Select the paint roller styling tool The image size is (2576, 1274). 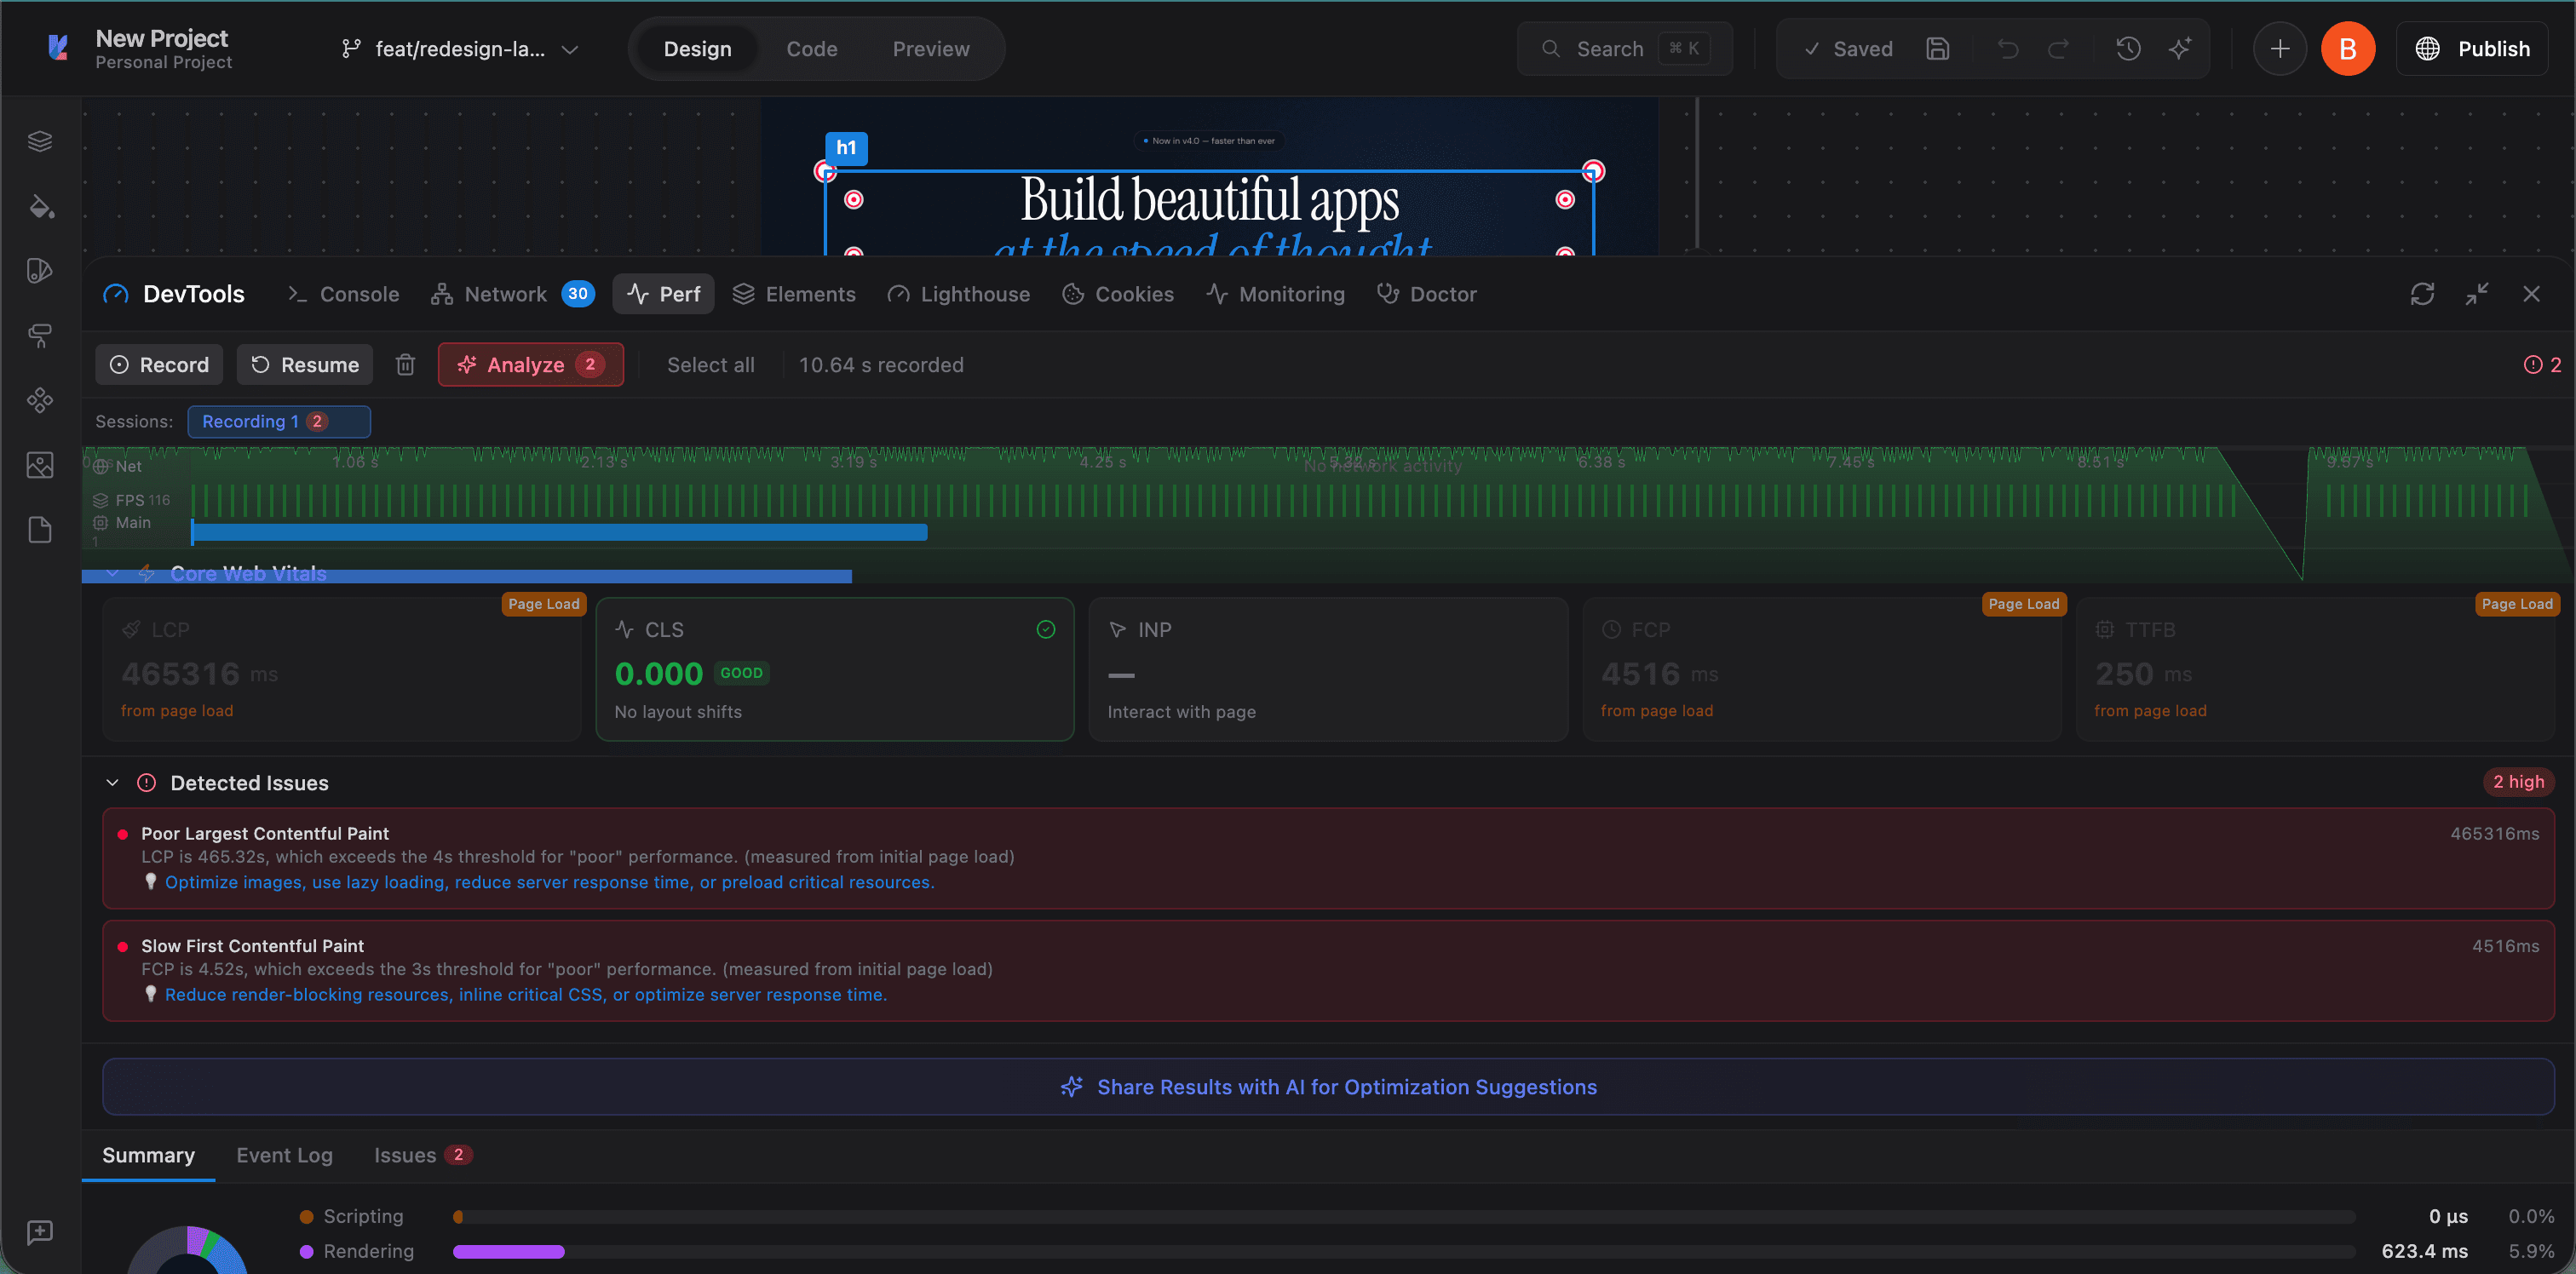click(x=40, y=336)
